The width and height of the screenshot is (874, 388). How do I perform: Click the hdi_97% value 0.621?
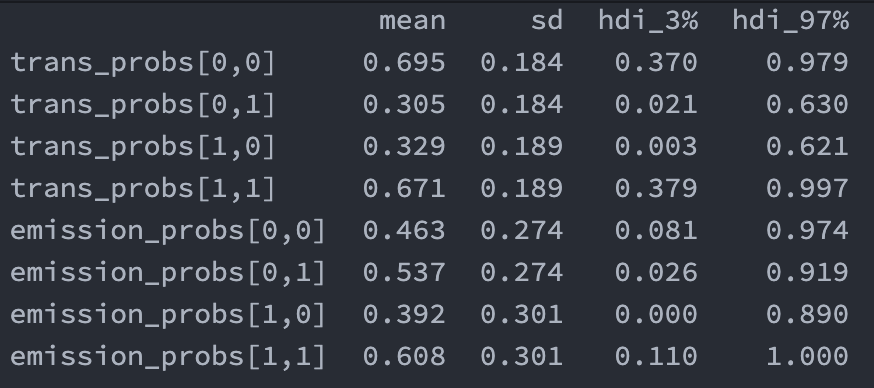click(x=807, y=146)
